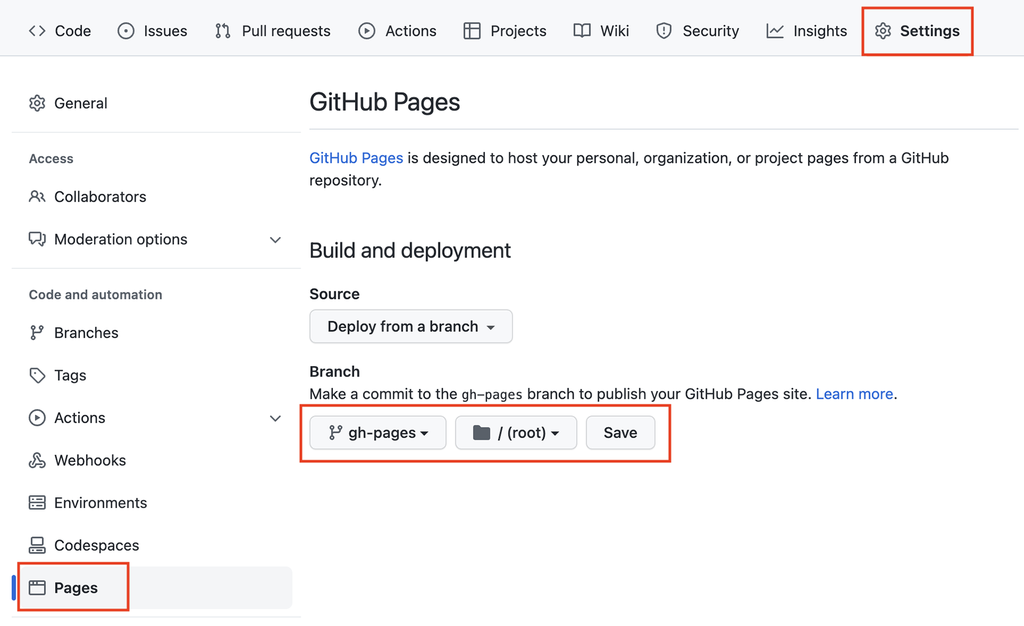
Task: Click the Security shield icon
Action: 663,30
